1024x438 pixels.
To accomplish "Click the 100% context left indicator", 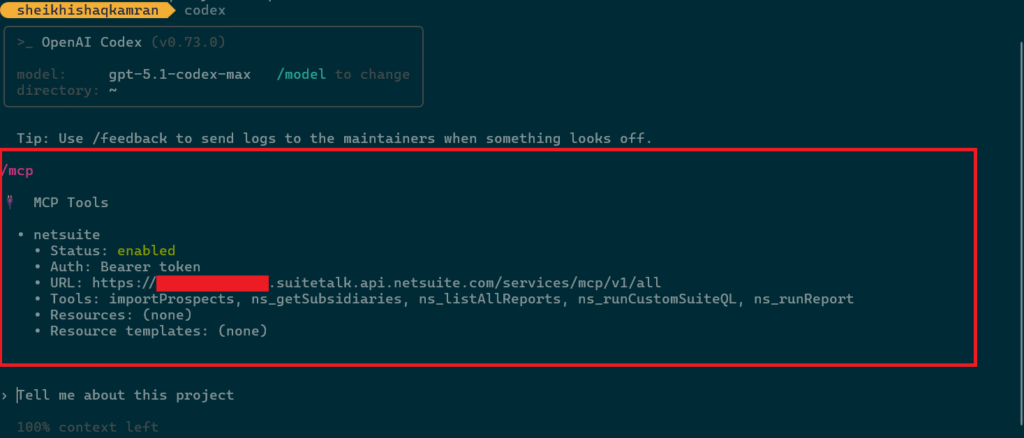I will click(x=87, y=427).
